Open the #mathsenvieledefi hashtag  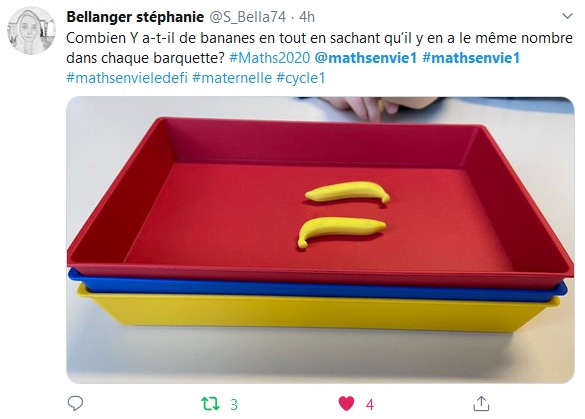point(127,78)
